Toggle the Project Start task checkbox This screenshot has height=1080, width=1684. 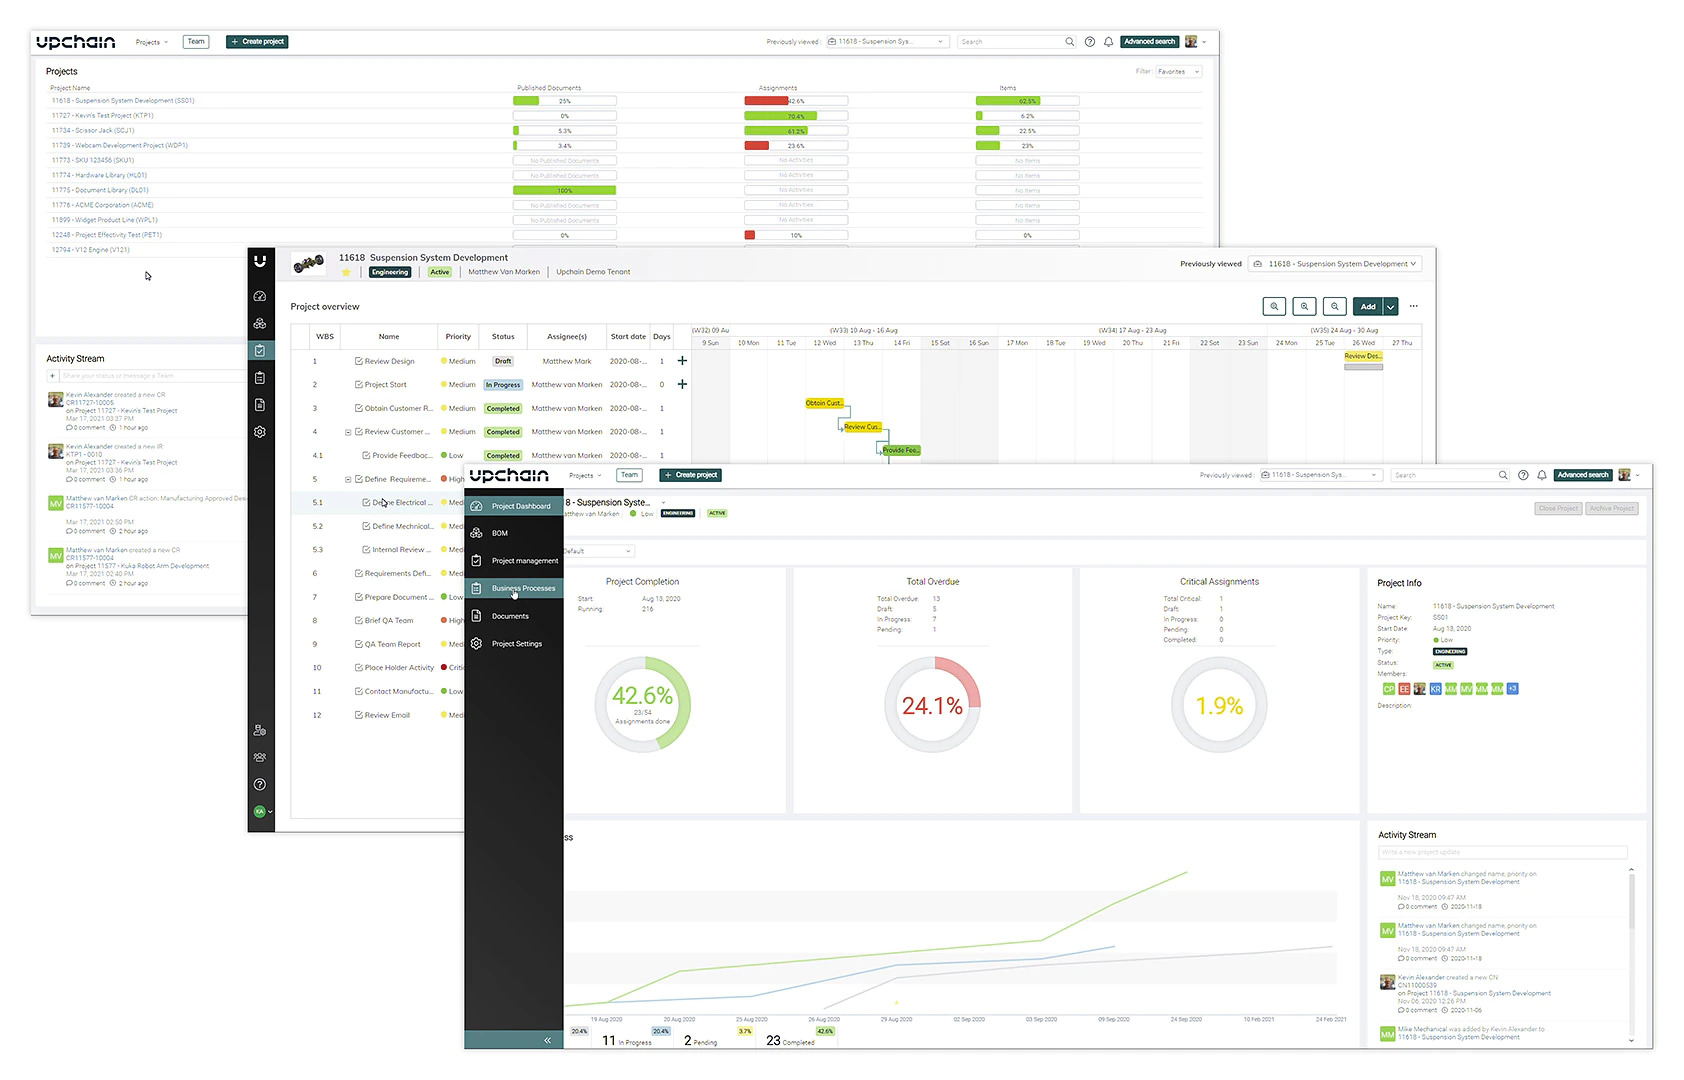[x=359, y=385]
